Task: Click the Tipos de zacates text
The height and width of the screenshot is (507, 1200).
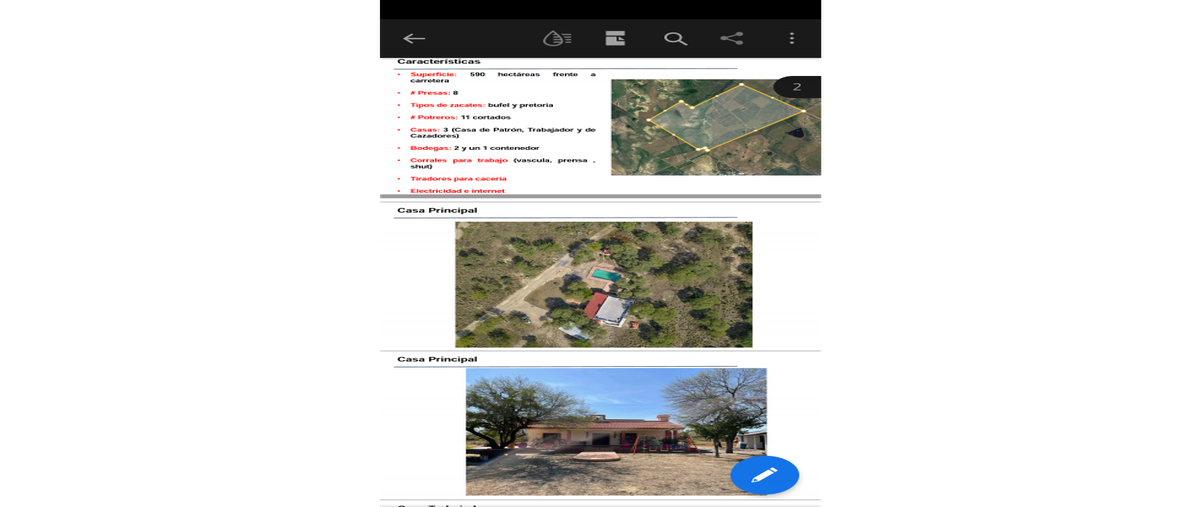Action: [447, 105]
